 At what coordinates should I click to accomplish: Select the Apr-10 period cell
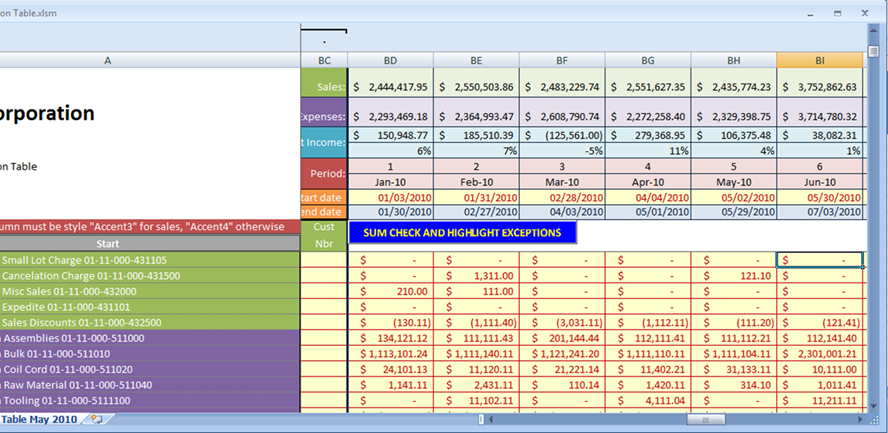pos(648,182)
